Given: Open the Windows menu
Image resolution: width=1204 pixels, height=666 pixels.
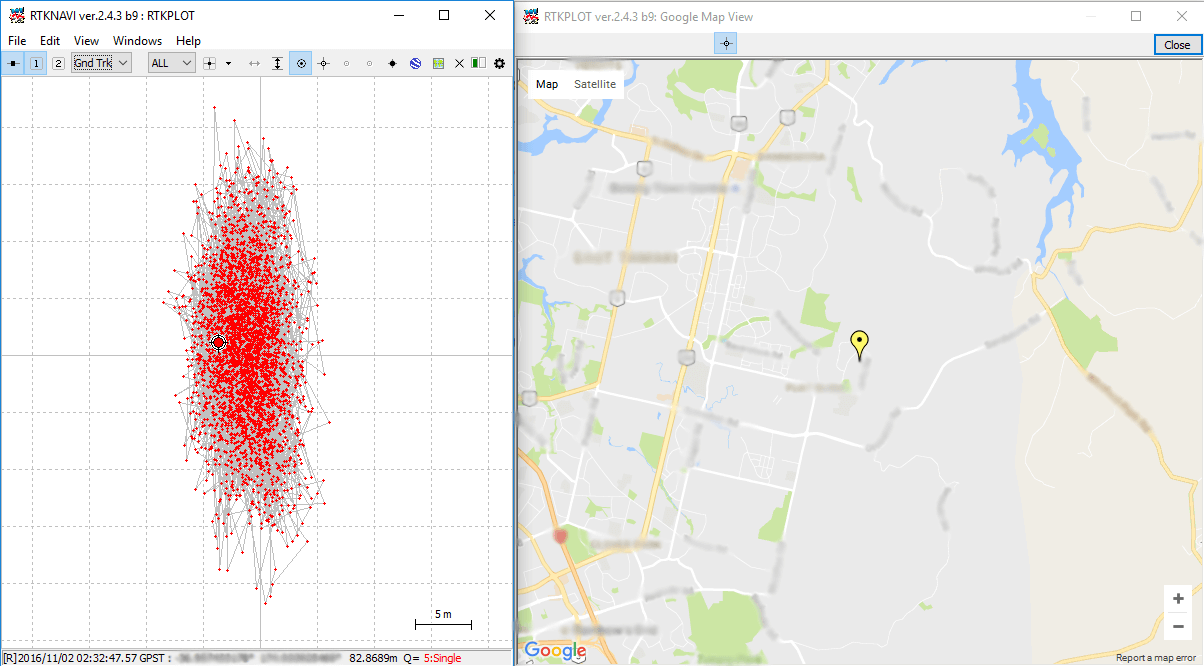Looking at the screenshot, I should 137,41.
